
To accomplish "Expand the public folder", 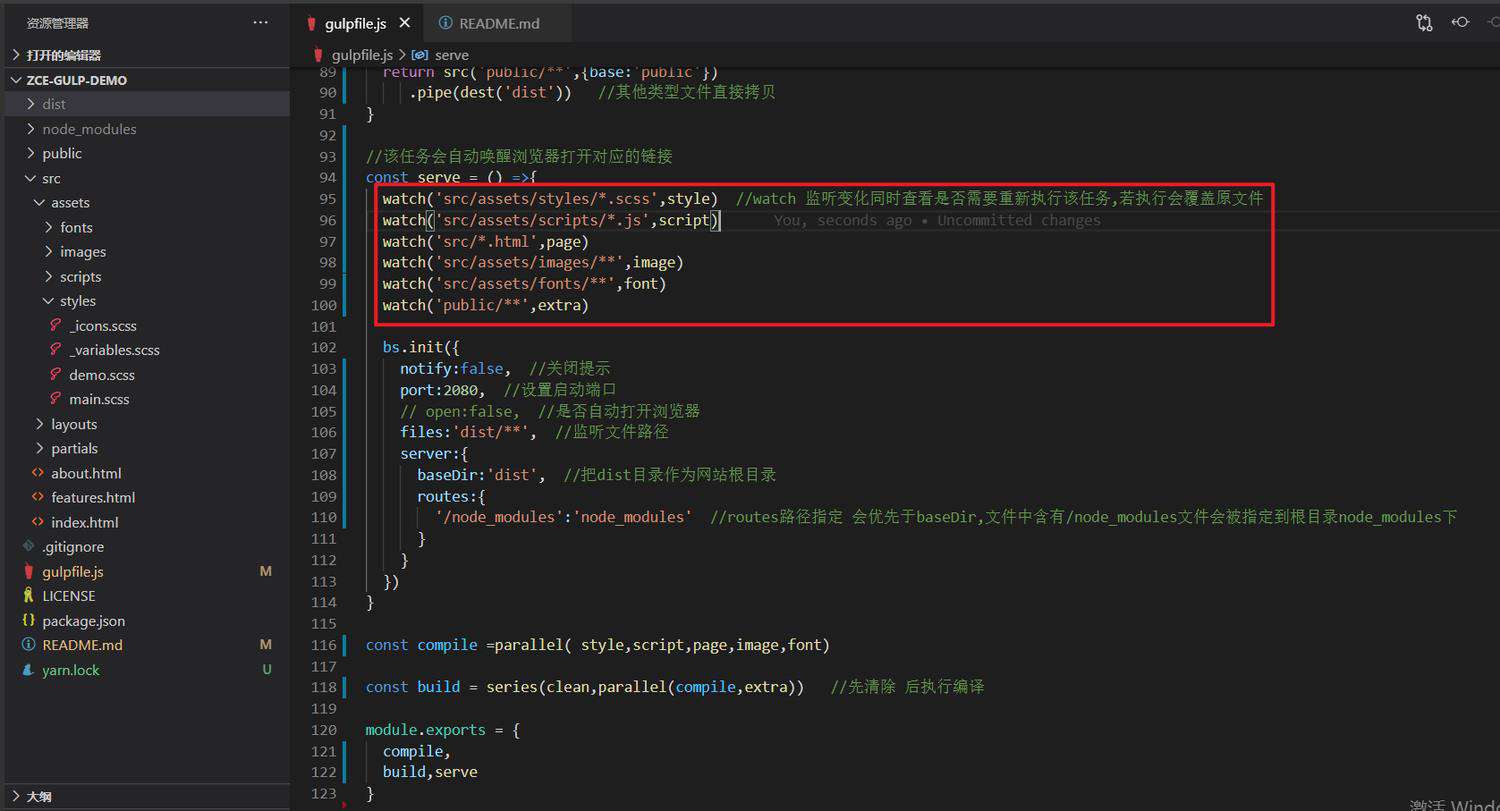I will (147, 153).
